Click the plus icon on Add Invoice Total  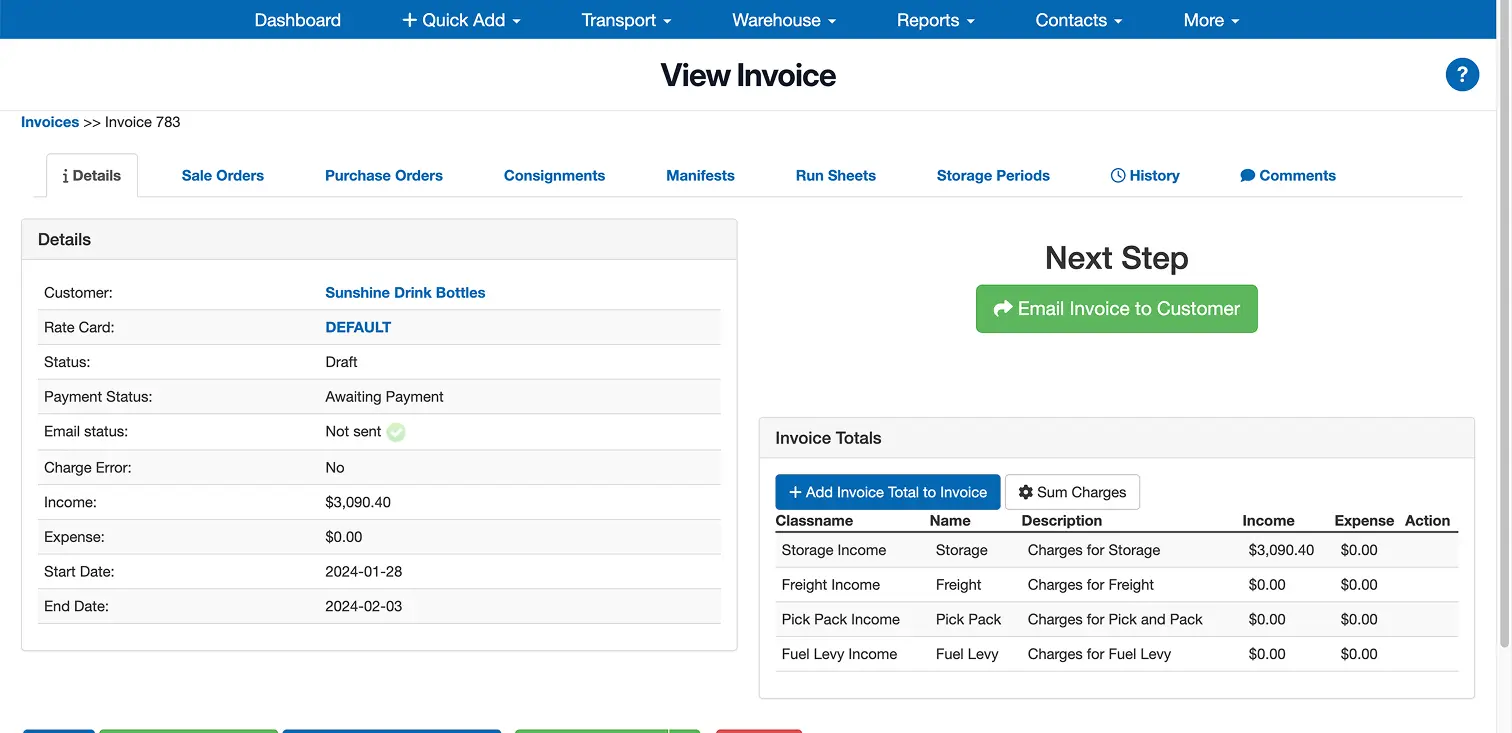coord(794,492)
